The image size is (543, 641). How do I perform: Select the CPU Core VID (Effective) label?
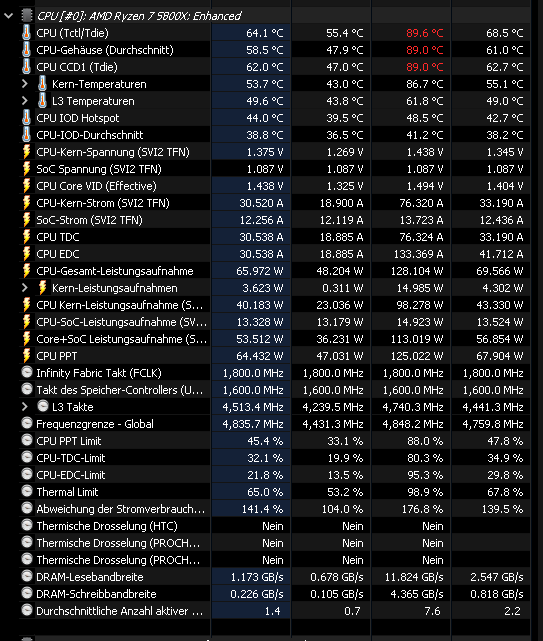(96, 186)
